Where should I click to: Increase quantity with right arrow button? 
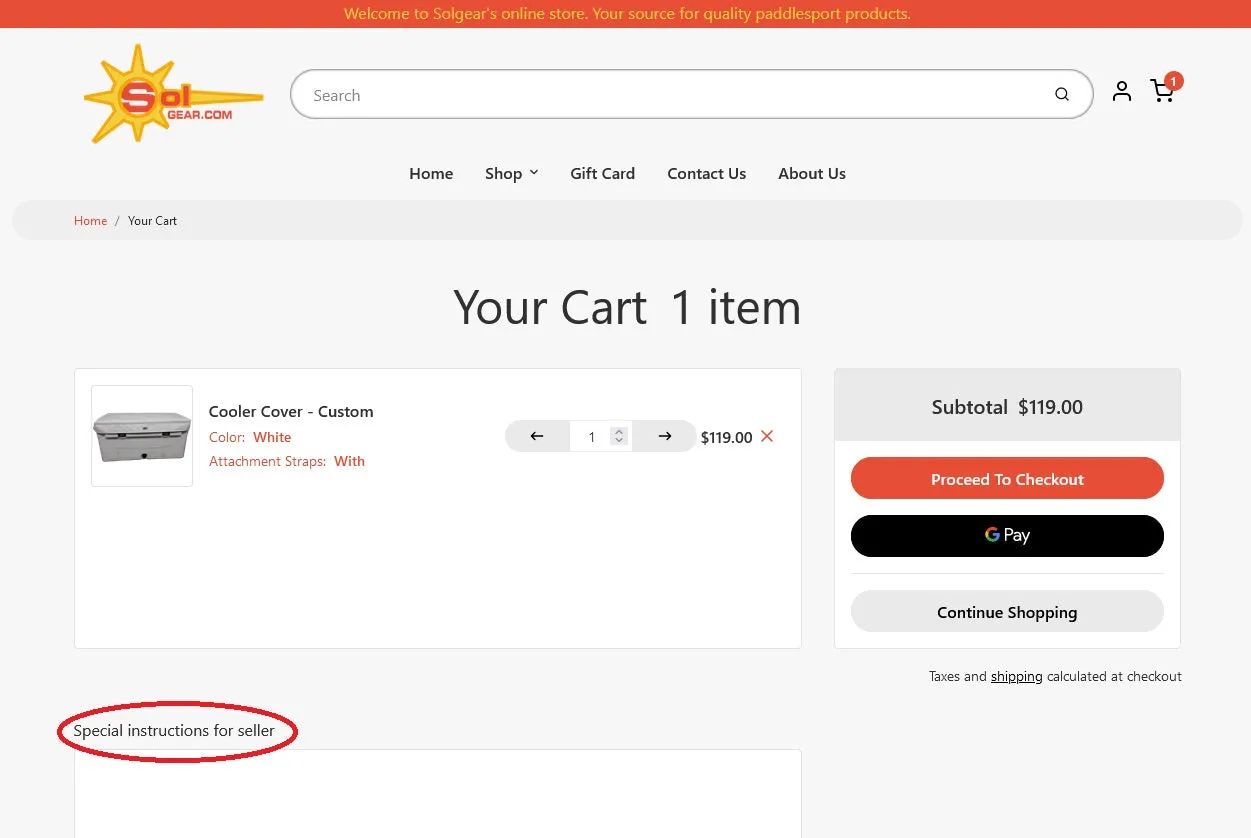pyautogui.click(x=665, y=436)
